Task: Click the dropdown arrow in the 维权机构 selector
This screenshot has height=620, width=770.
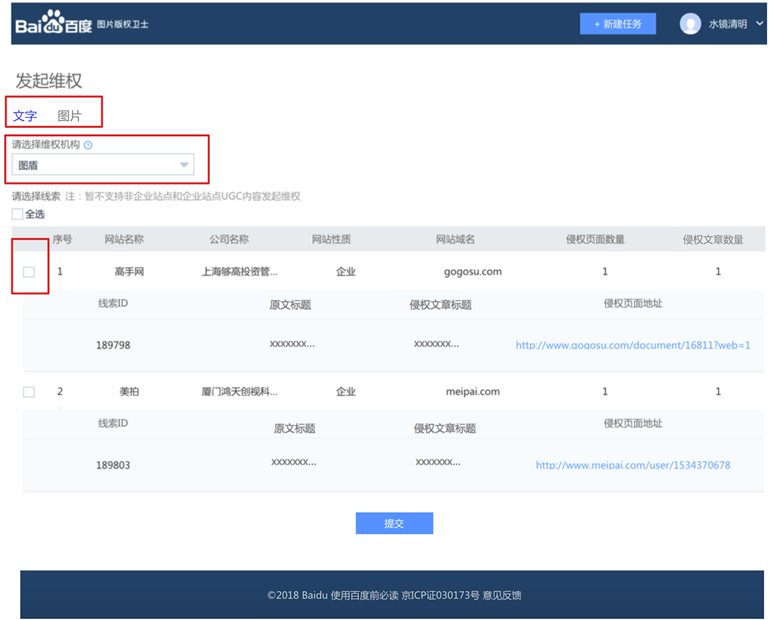Action: tap(184, 165)
